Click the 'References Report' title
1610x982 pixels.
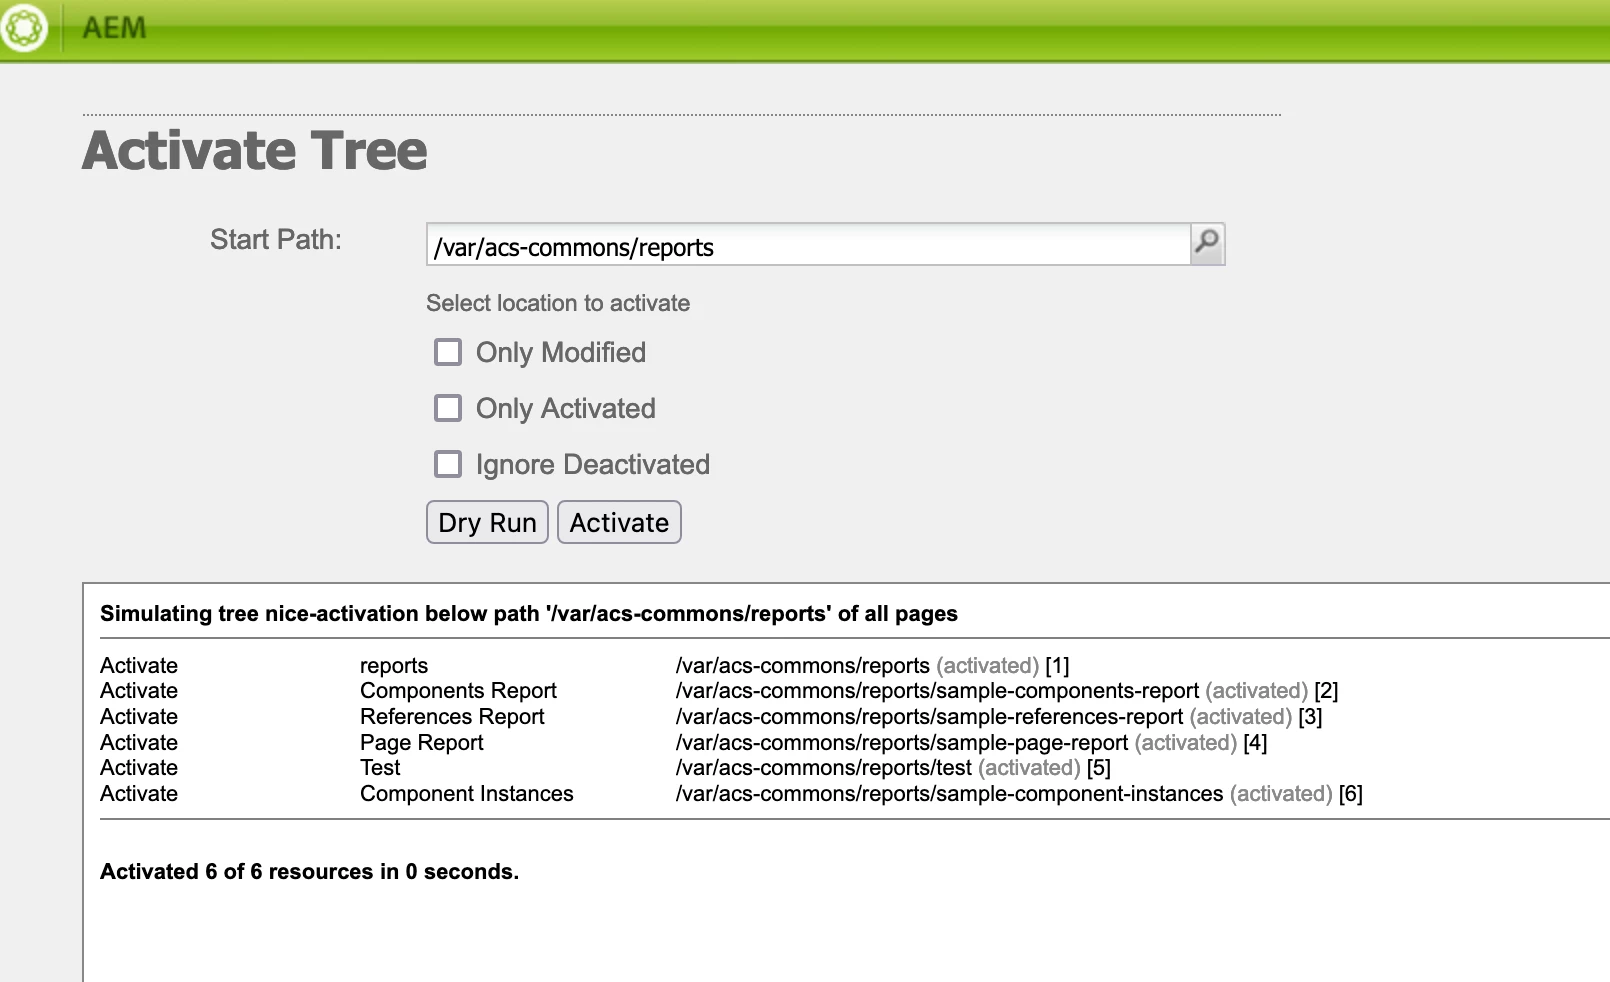click(452, 717)
